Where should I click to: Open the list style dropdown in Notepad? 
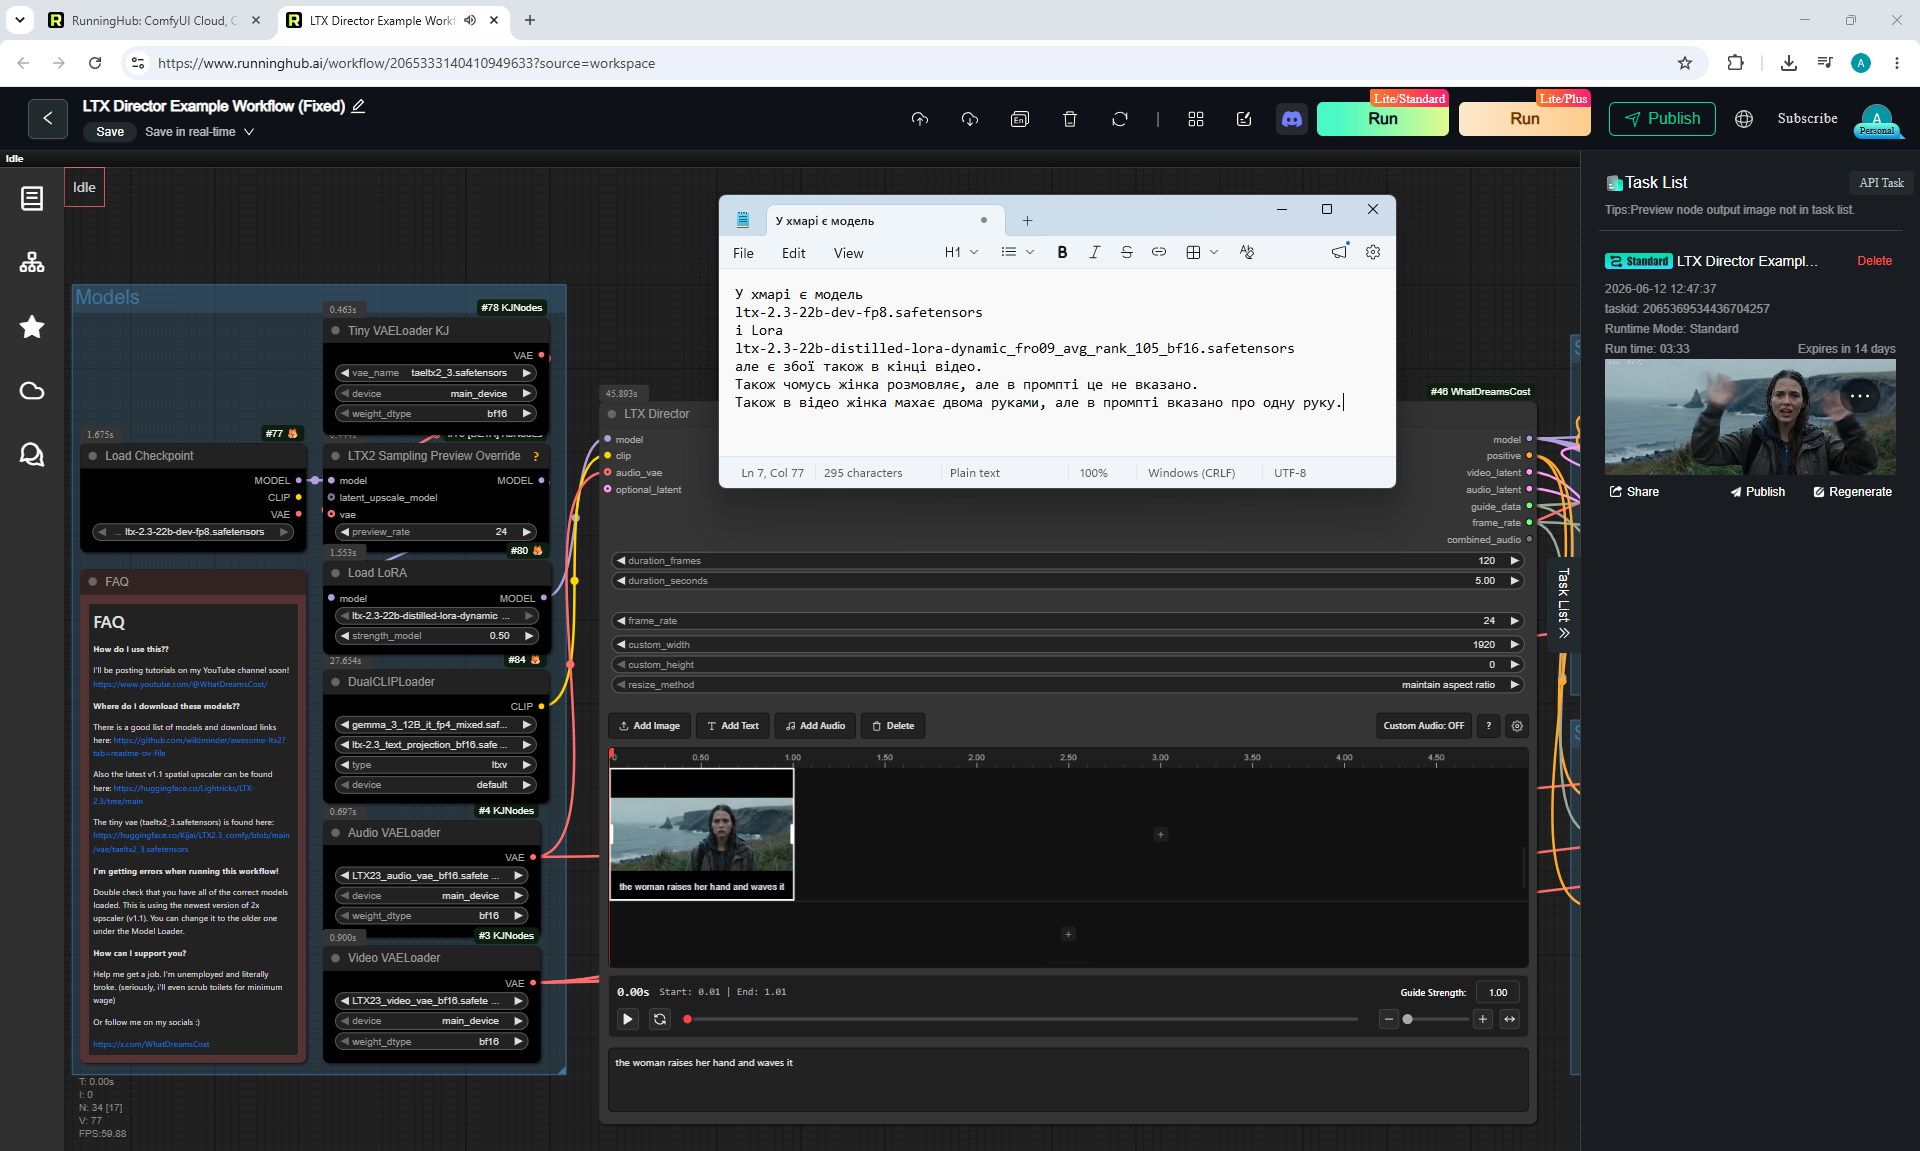tap(1017, 253)
